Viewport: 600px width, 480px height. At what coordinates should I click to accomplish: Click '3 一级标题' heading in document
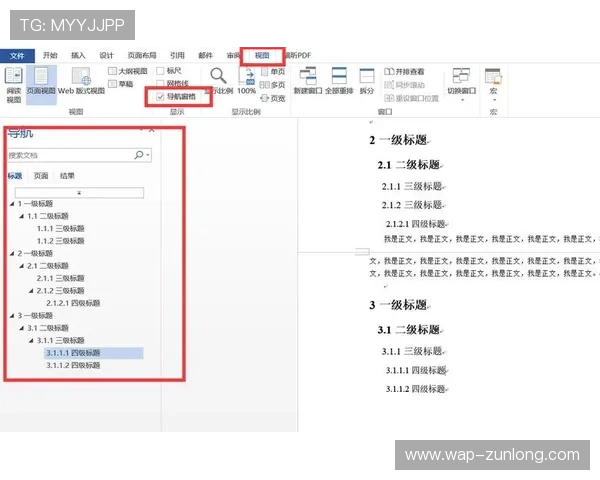pos(398,305)
